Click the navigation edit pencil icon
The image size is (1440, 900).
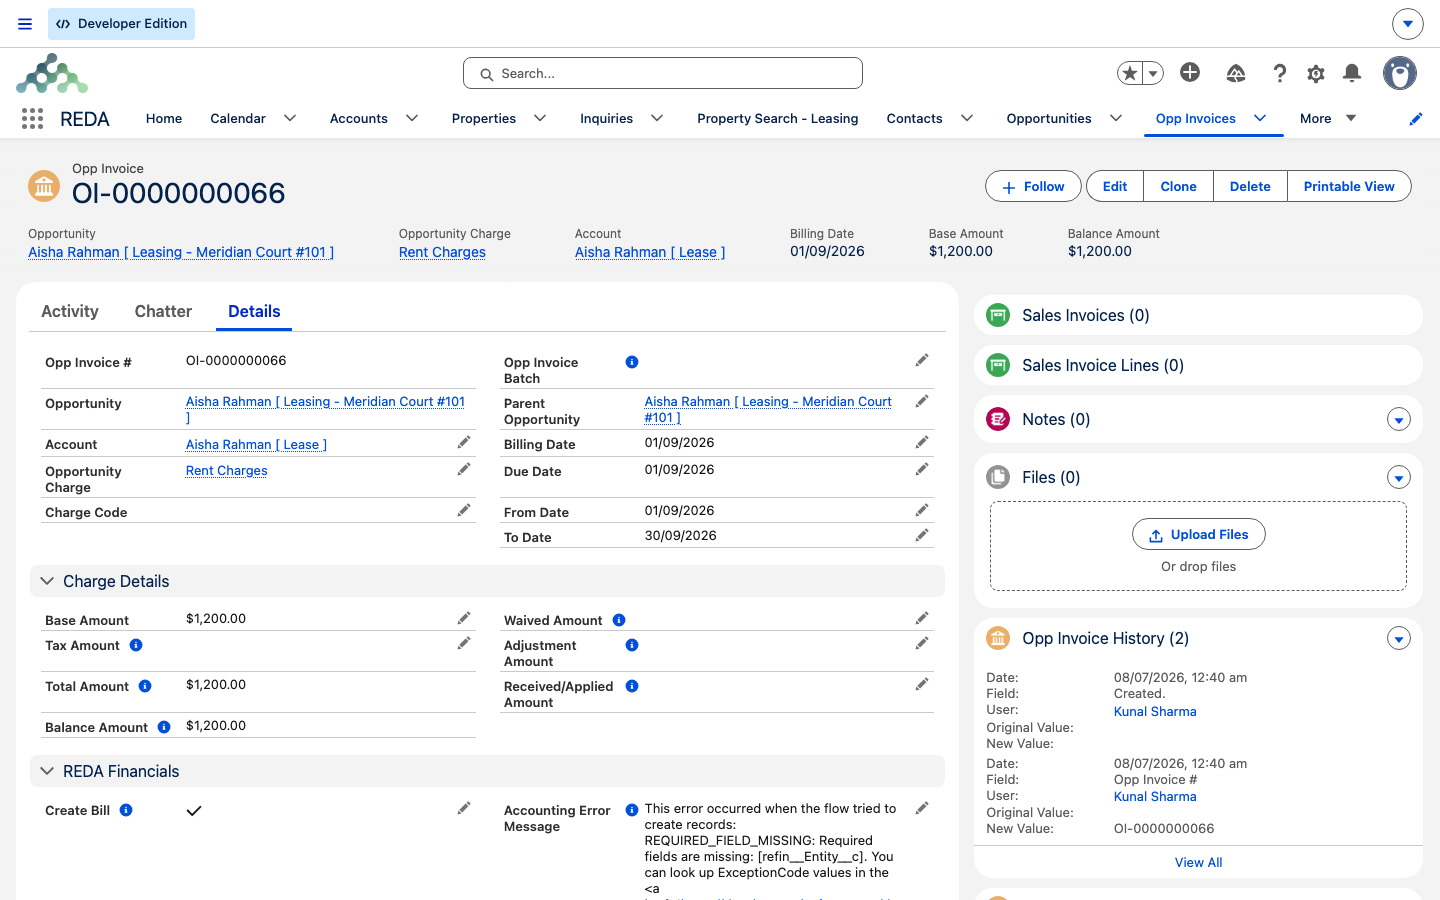click(1415, 119)
